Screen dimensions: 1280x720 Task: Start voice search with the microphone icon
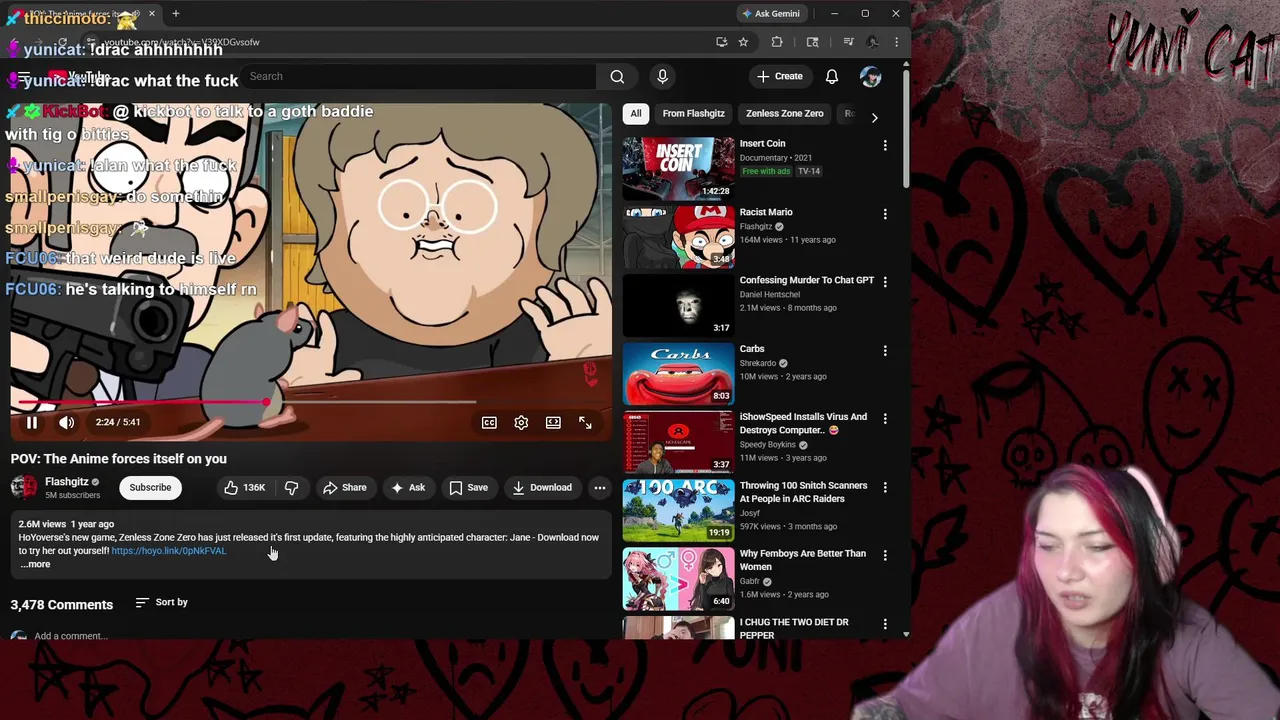[662, 77]
